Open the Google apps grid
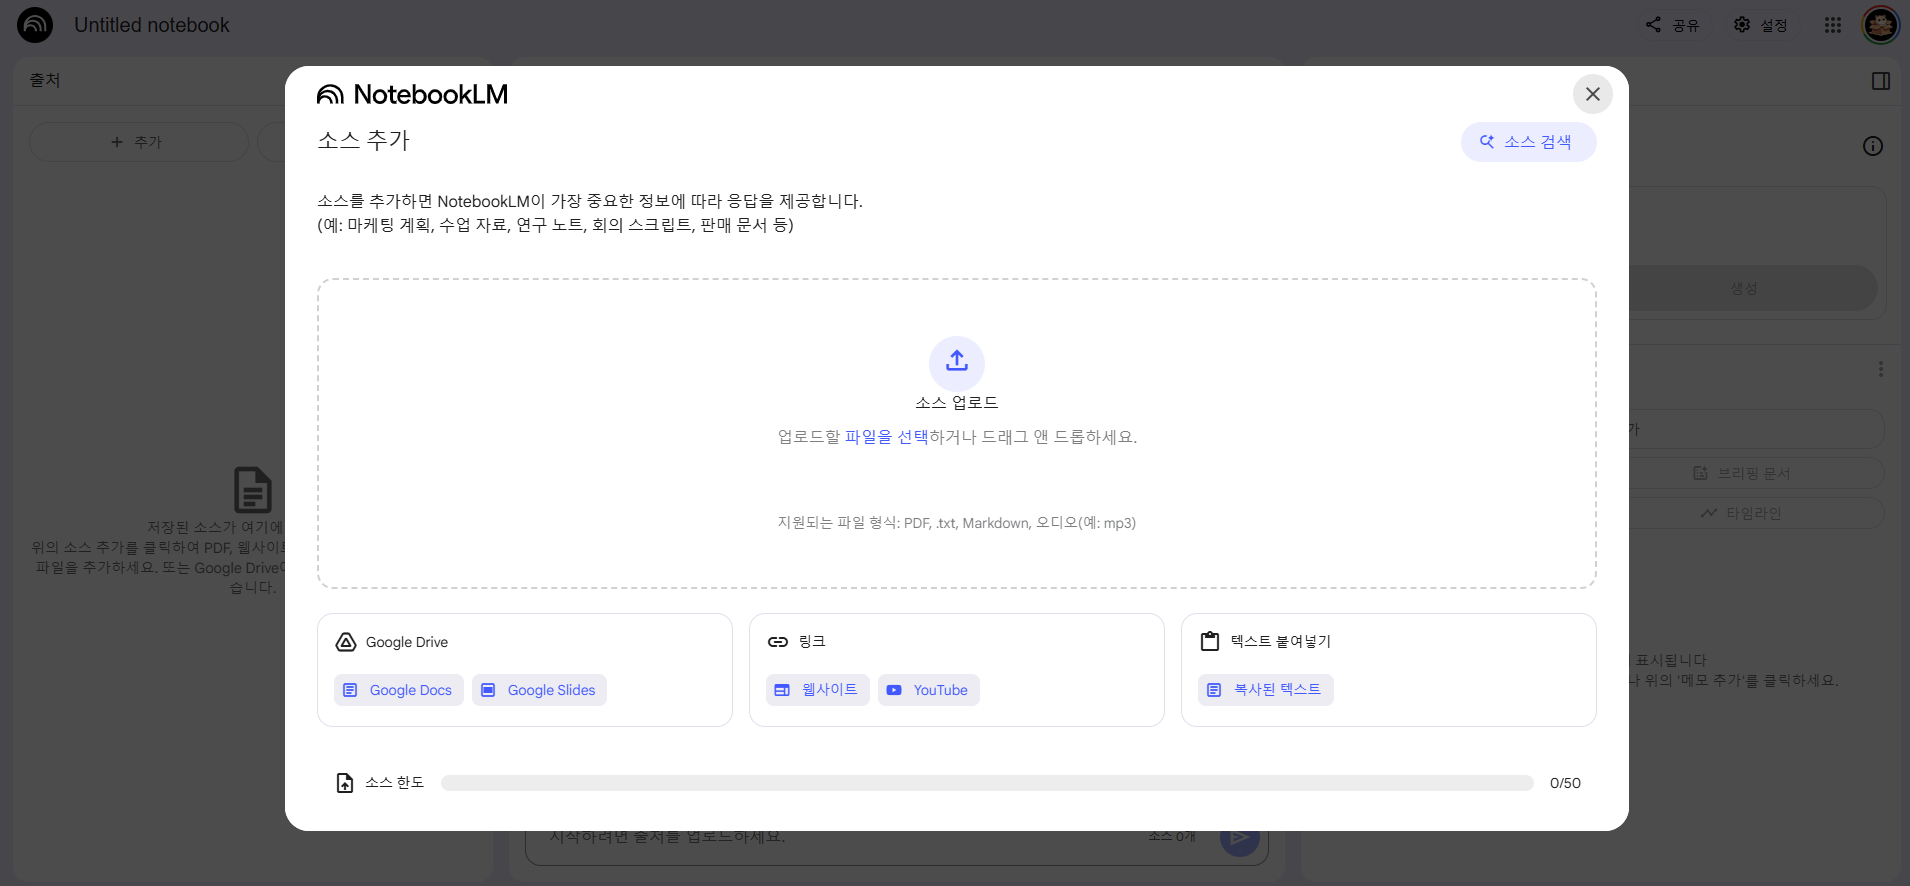Image resolution: width=1910 pixels, height=886 pixels. click(1833, 25)
